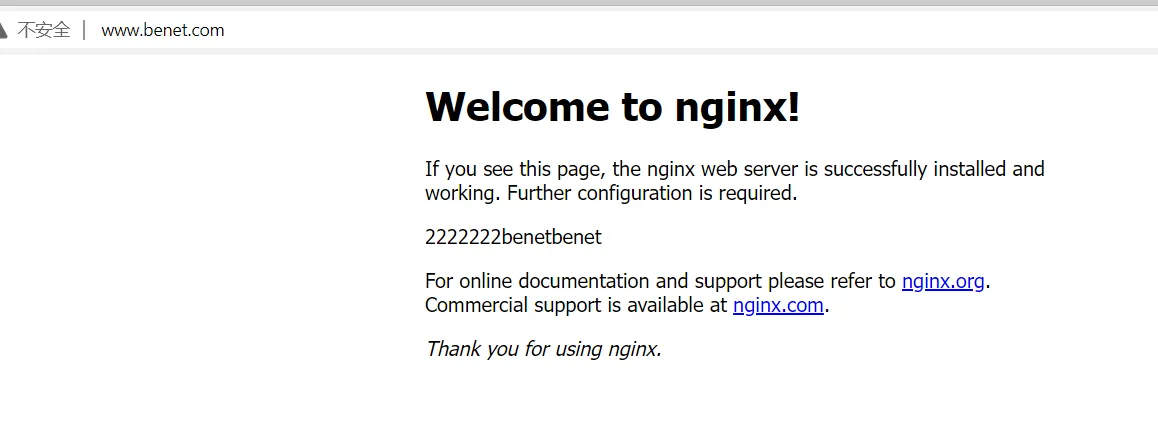Select the www.benet.com address bar URL
This screenshot has height=432, width=1158.
pos(162,30)
